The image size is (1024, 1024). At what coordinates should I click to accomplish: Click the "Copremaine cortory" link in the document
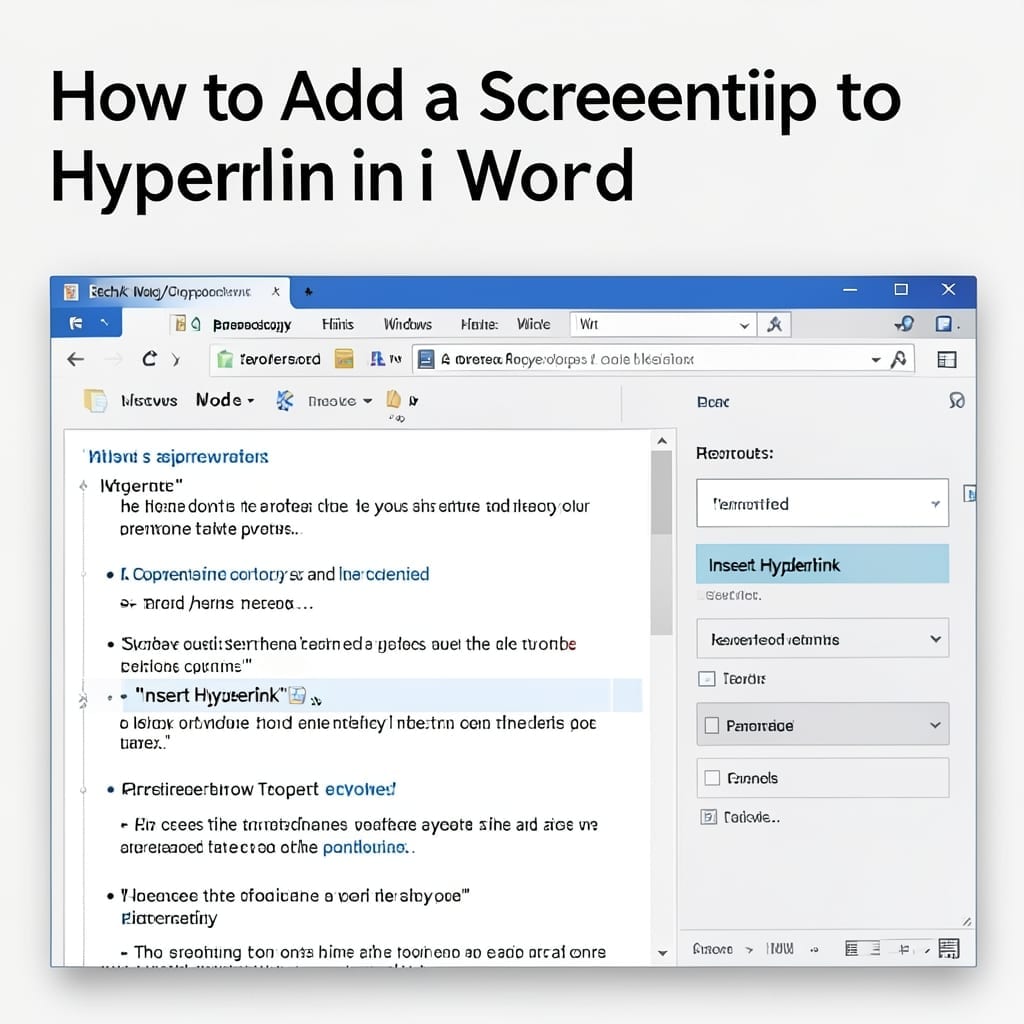(x=209, y=574)
